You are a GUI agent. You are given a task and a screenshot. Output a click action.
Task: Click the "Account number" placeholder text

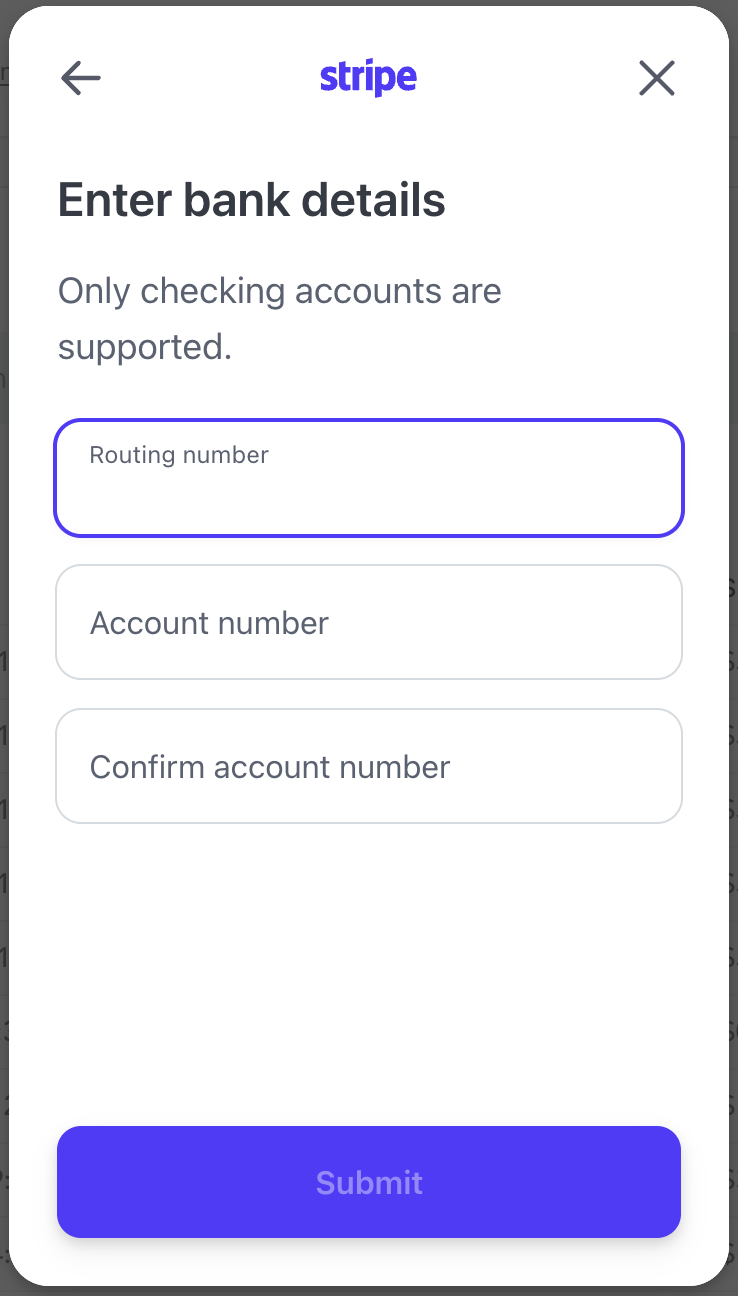click(x=209, y=623)
